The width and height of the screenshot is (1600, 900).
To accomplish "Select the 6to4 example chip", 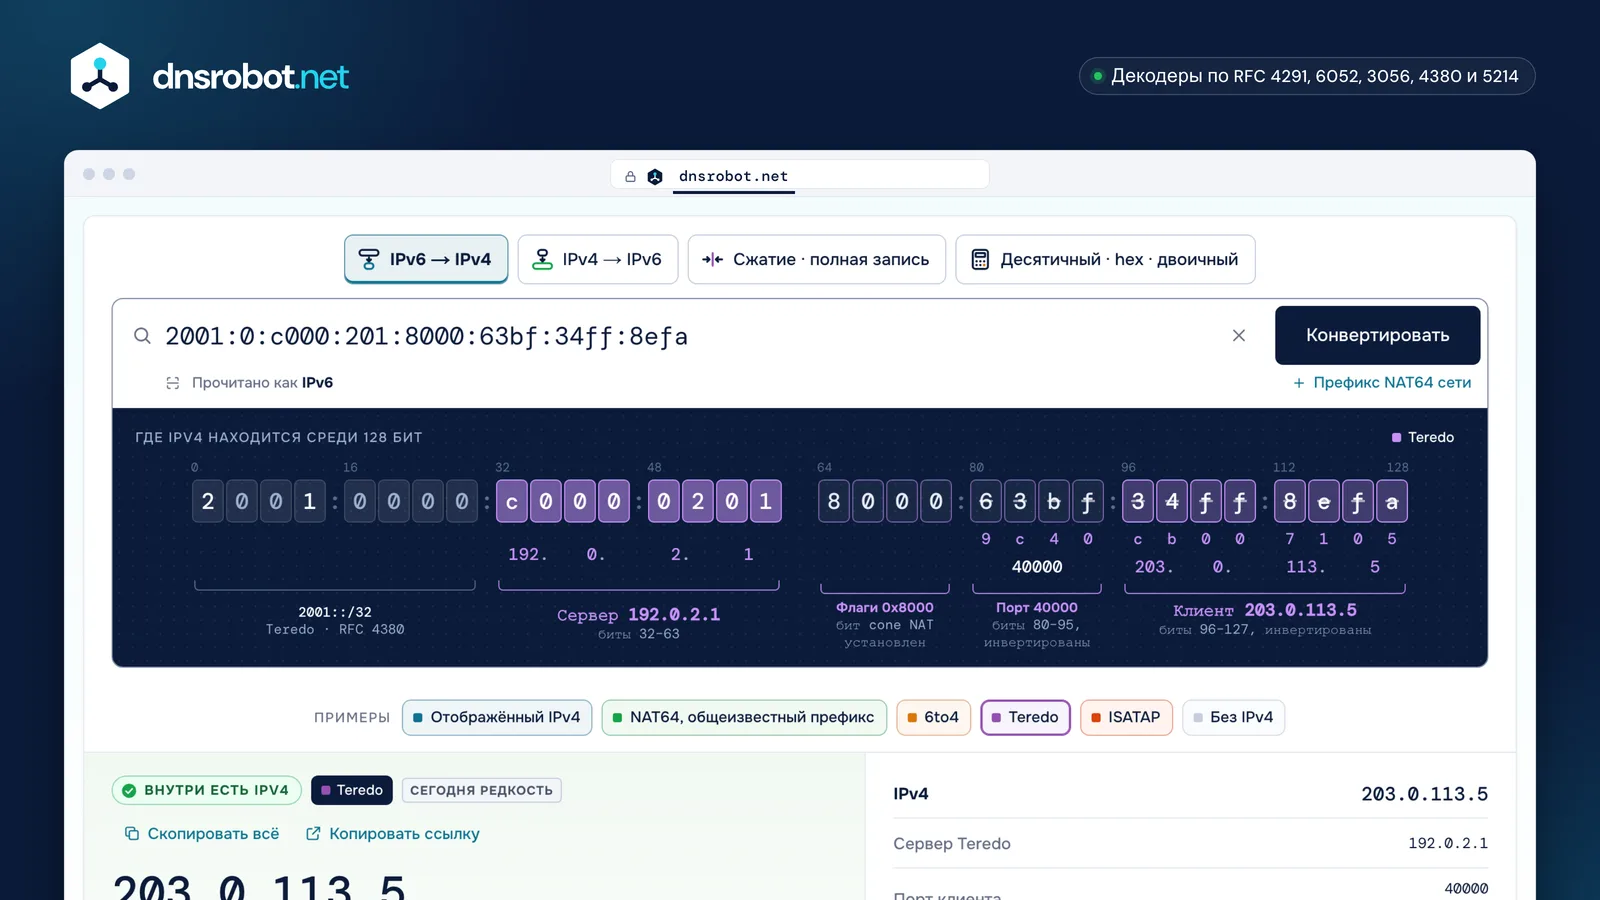I will [x=933, y=717].
